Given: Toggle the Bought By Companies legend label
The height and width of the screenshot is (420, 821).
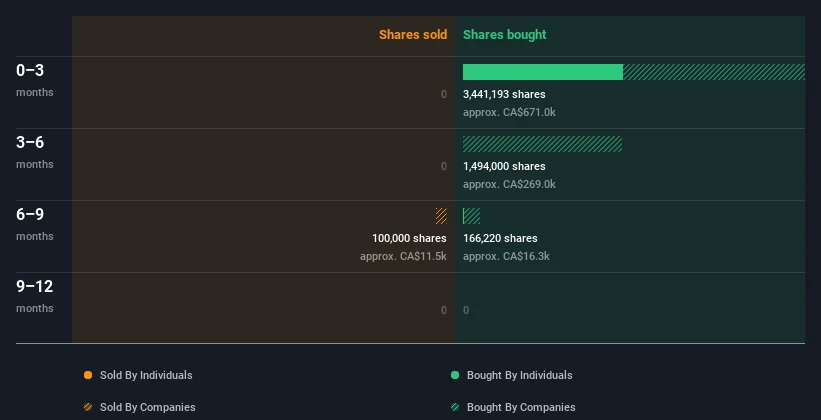Looking at the screenshot, I should [x=521, y=408].
